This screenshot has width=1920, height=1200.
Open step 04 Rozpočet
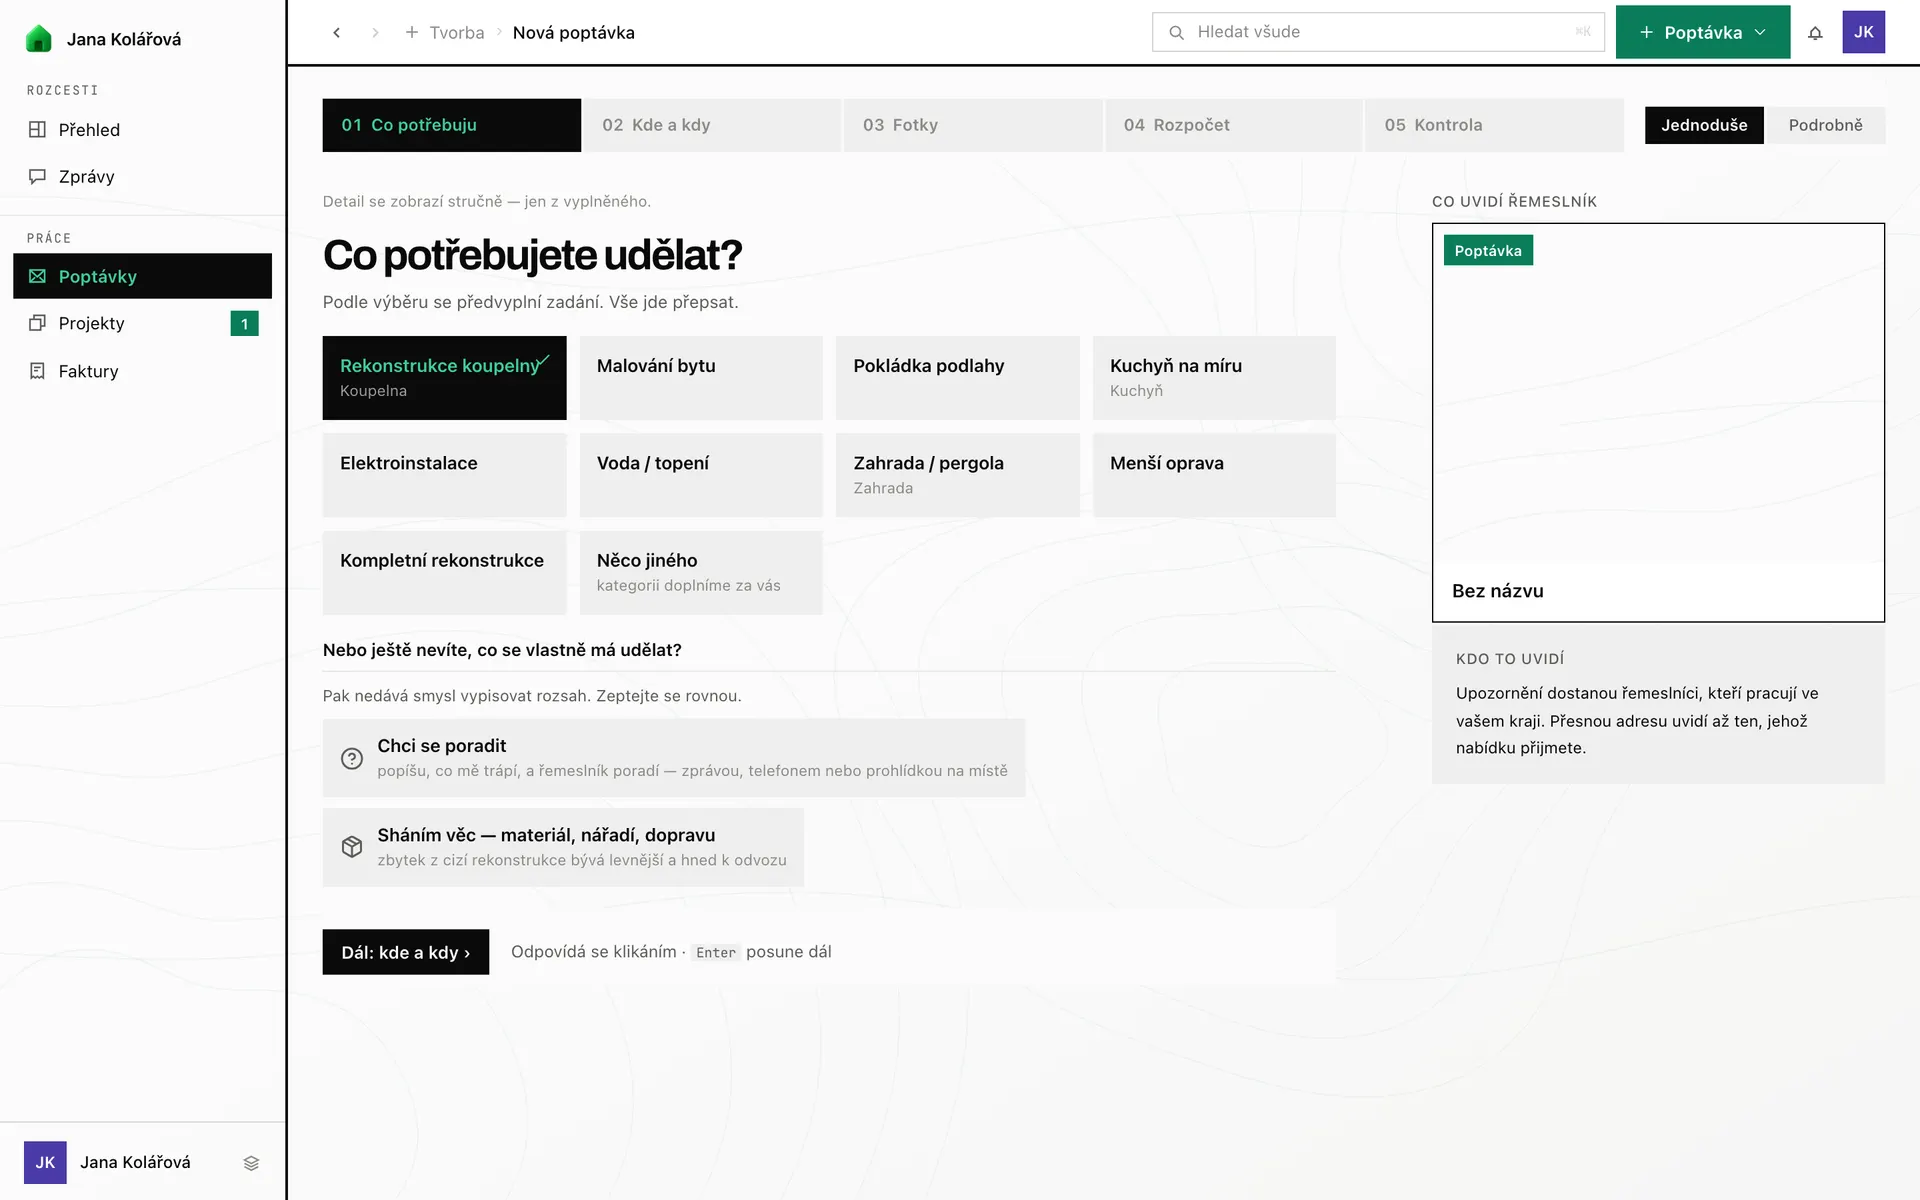(x=1234, y=125)
